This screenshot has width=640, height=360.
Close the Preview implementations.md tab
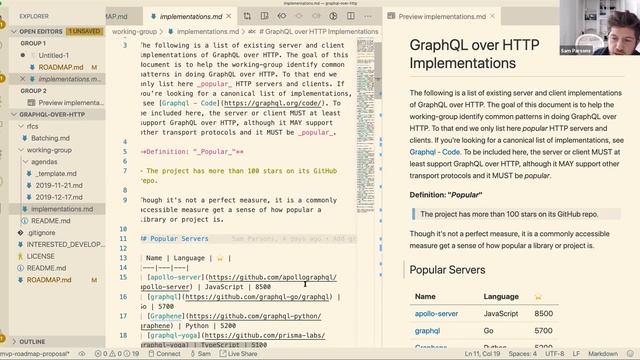492,16
